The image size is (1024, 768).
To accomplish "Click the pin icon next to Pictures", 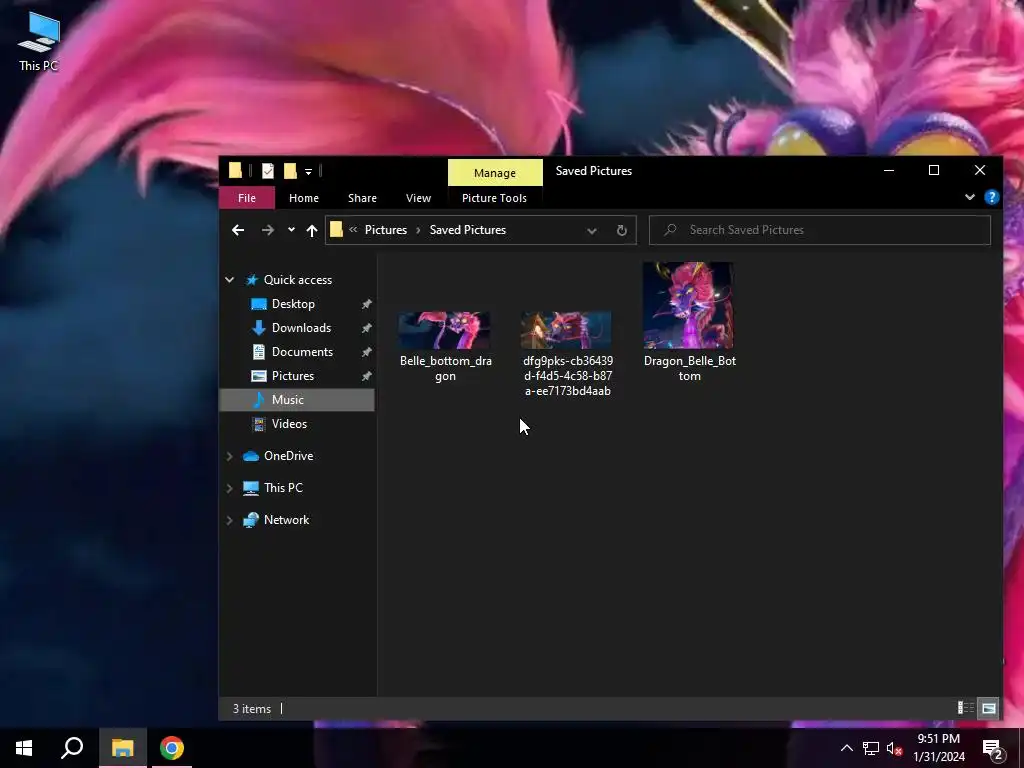I will click(x=366, y=376).
